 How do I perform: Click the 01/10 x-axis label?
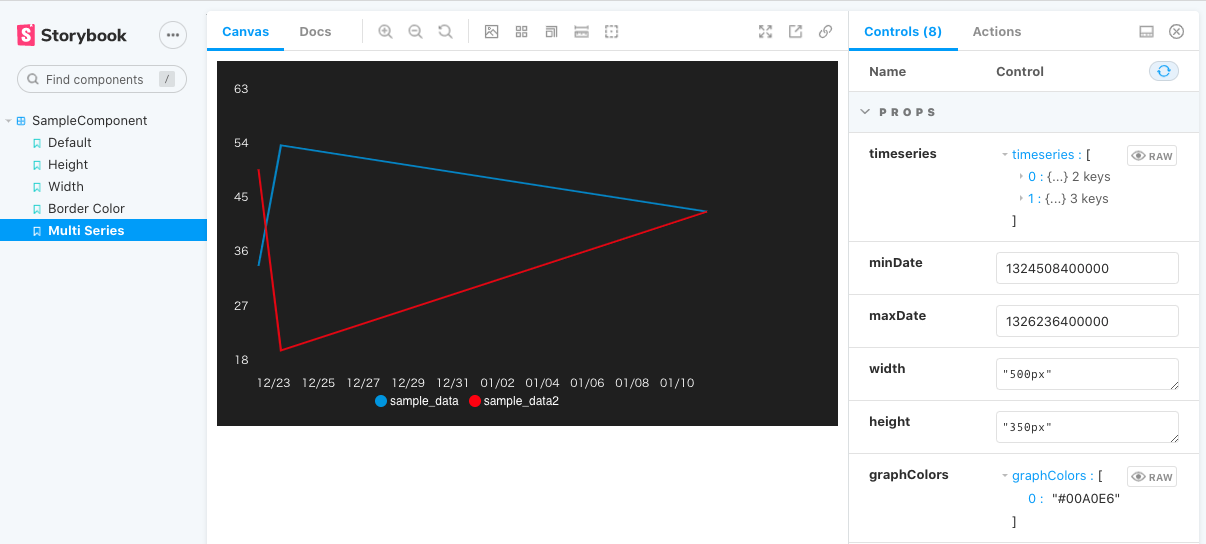pos(677,382)
